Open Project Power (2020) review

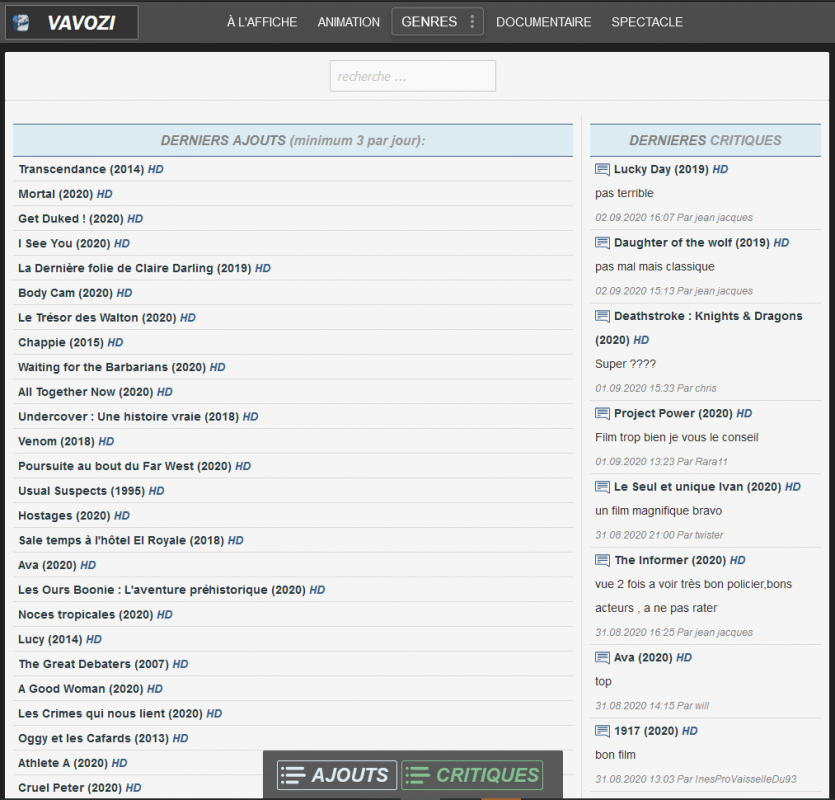pyautogui.click(x=683, y=413)
